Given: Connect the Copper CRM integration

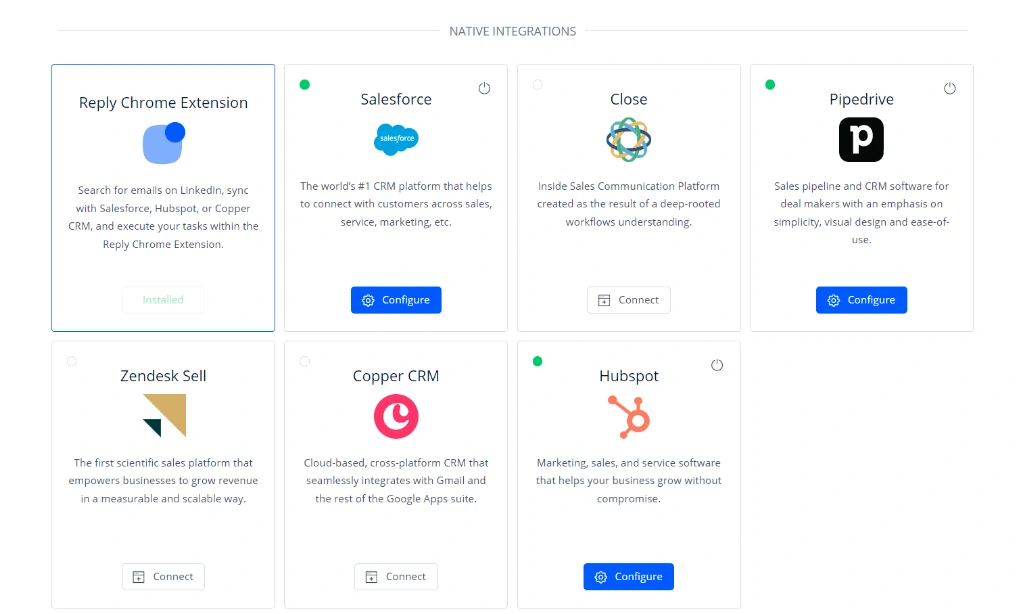Looking at the screenshot, I should pyautogui.click(x=396, y=576).
